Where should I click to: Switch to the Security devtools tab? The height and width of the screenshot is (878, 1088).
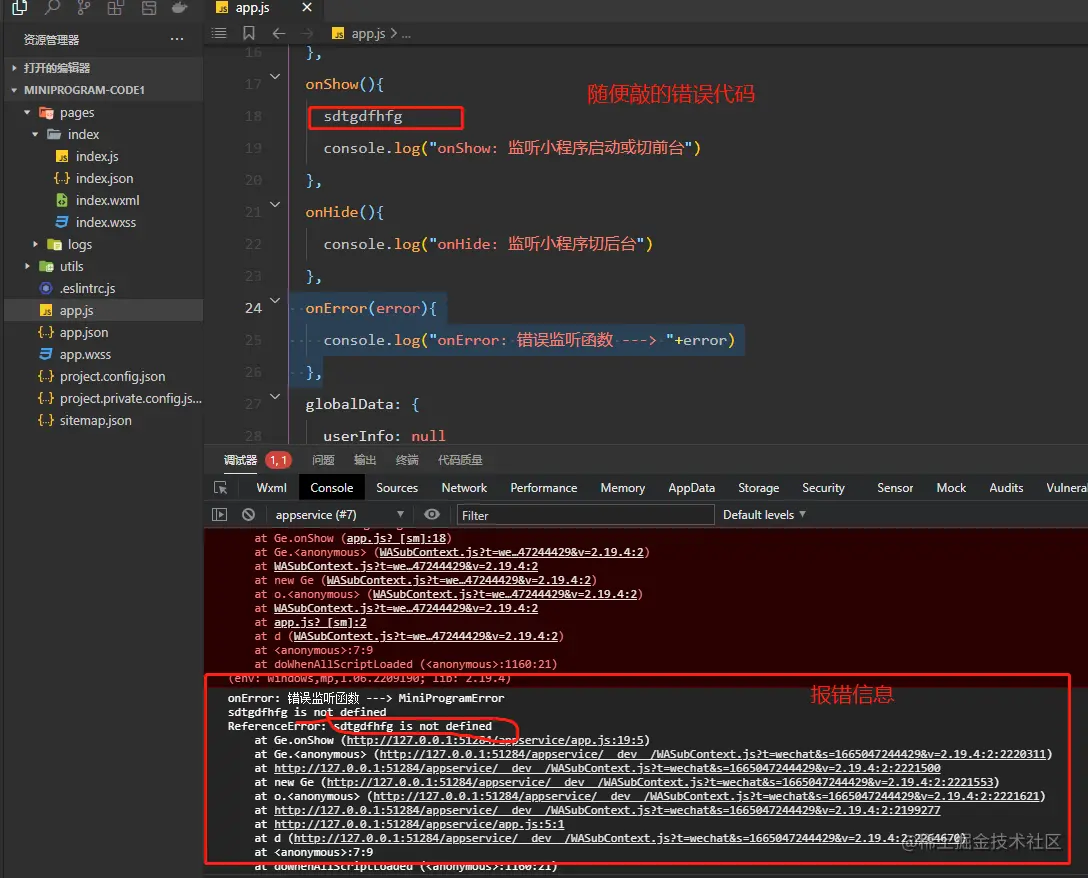pos(823,488)
